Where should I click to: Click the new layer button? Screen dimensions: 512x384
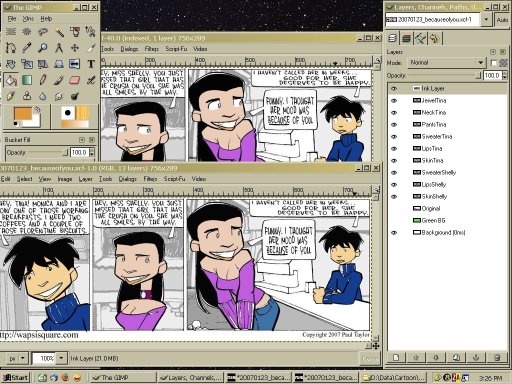point(396,358)
